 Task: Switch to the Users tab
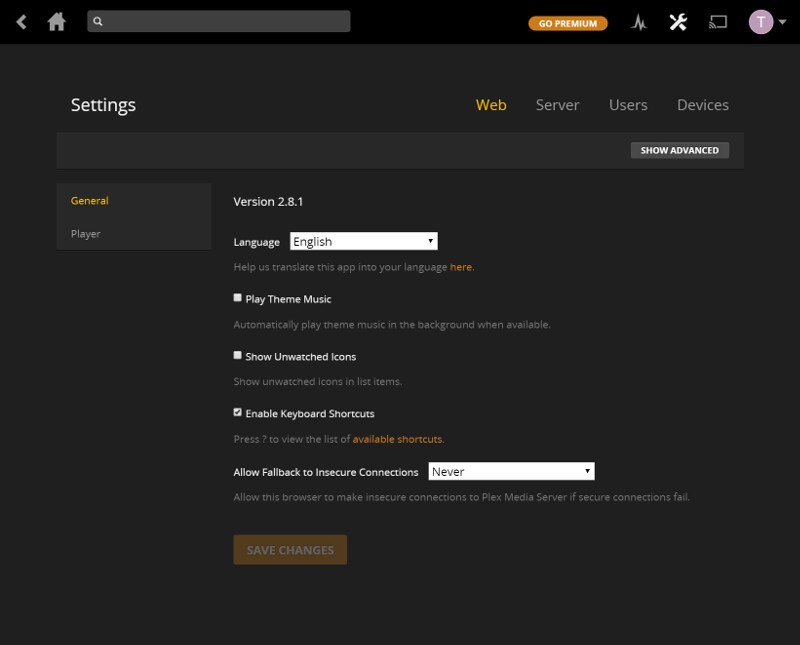628,105
